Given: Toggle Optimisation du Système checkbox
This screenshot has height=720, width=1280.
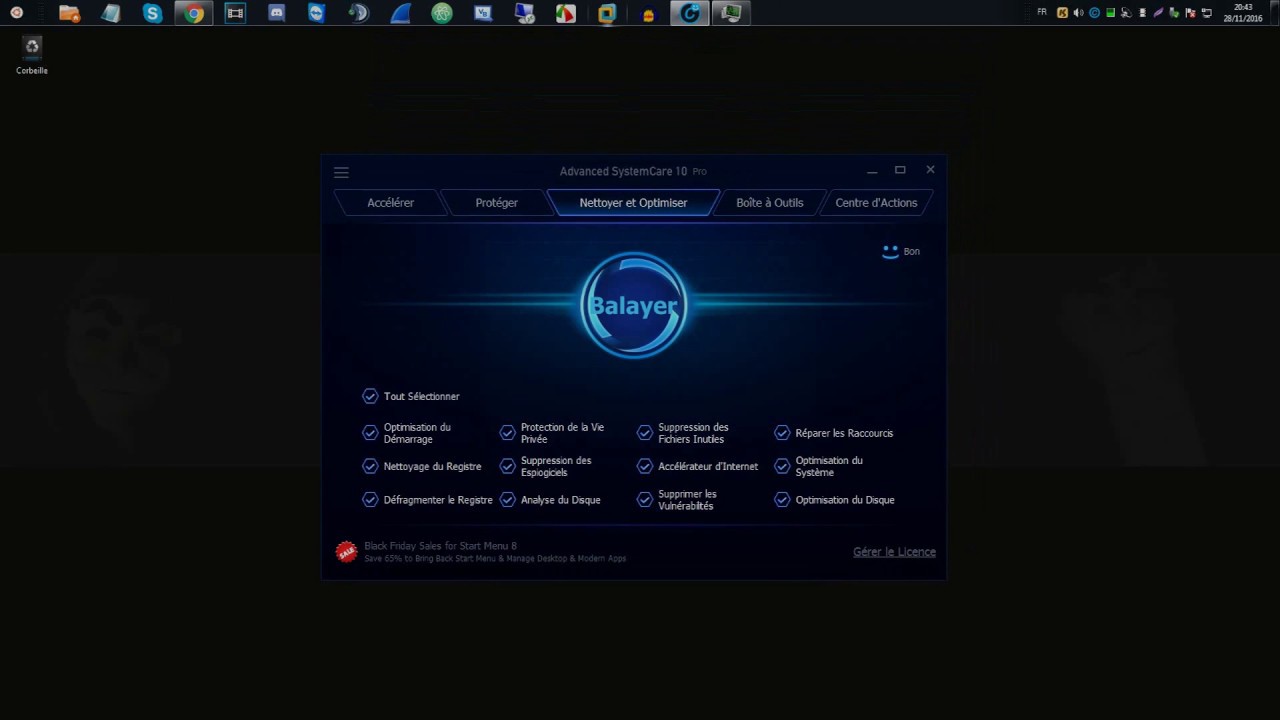Looking at the screenshot, I should pos(782,466).
